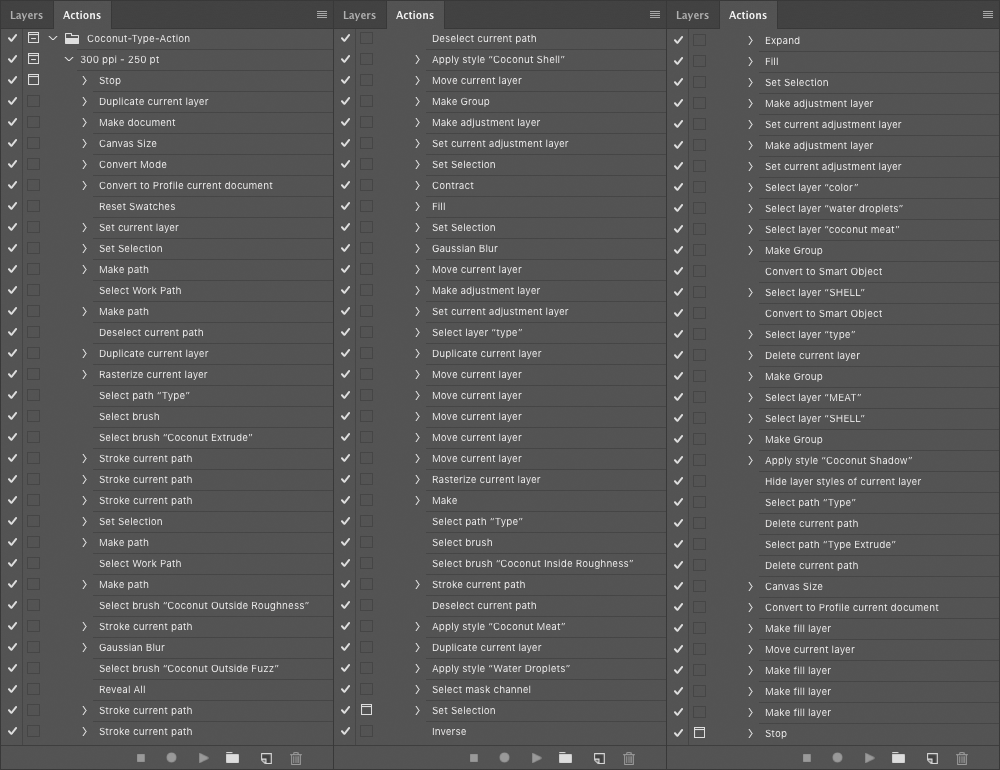Expand Apply style "Water Droplets" step
This screenshot has width=1000, height=770.
tap(417, 668)
